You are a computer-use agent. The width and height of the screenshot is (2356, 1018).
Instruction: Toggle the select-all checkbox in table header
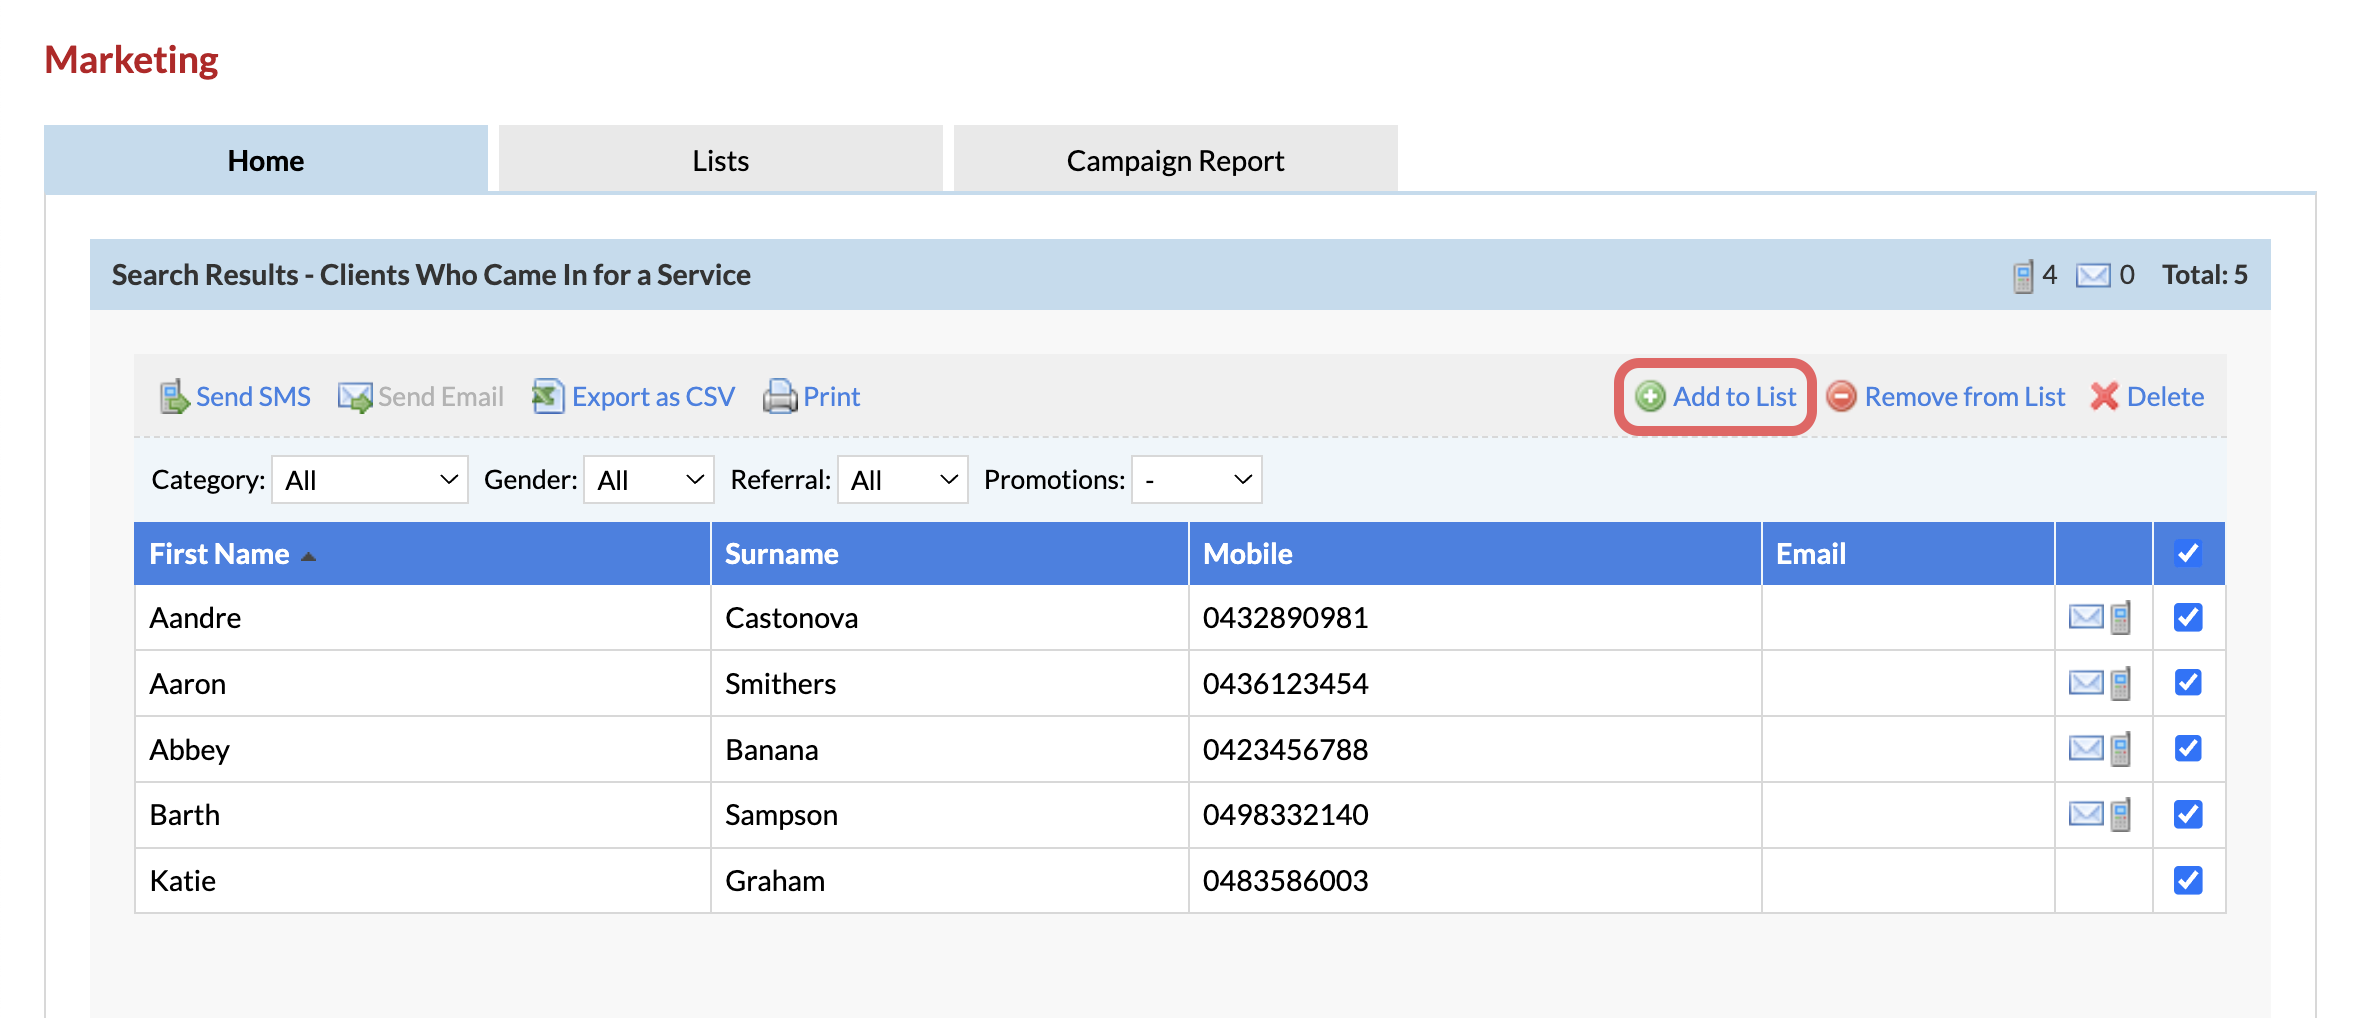pos(2188,553)
